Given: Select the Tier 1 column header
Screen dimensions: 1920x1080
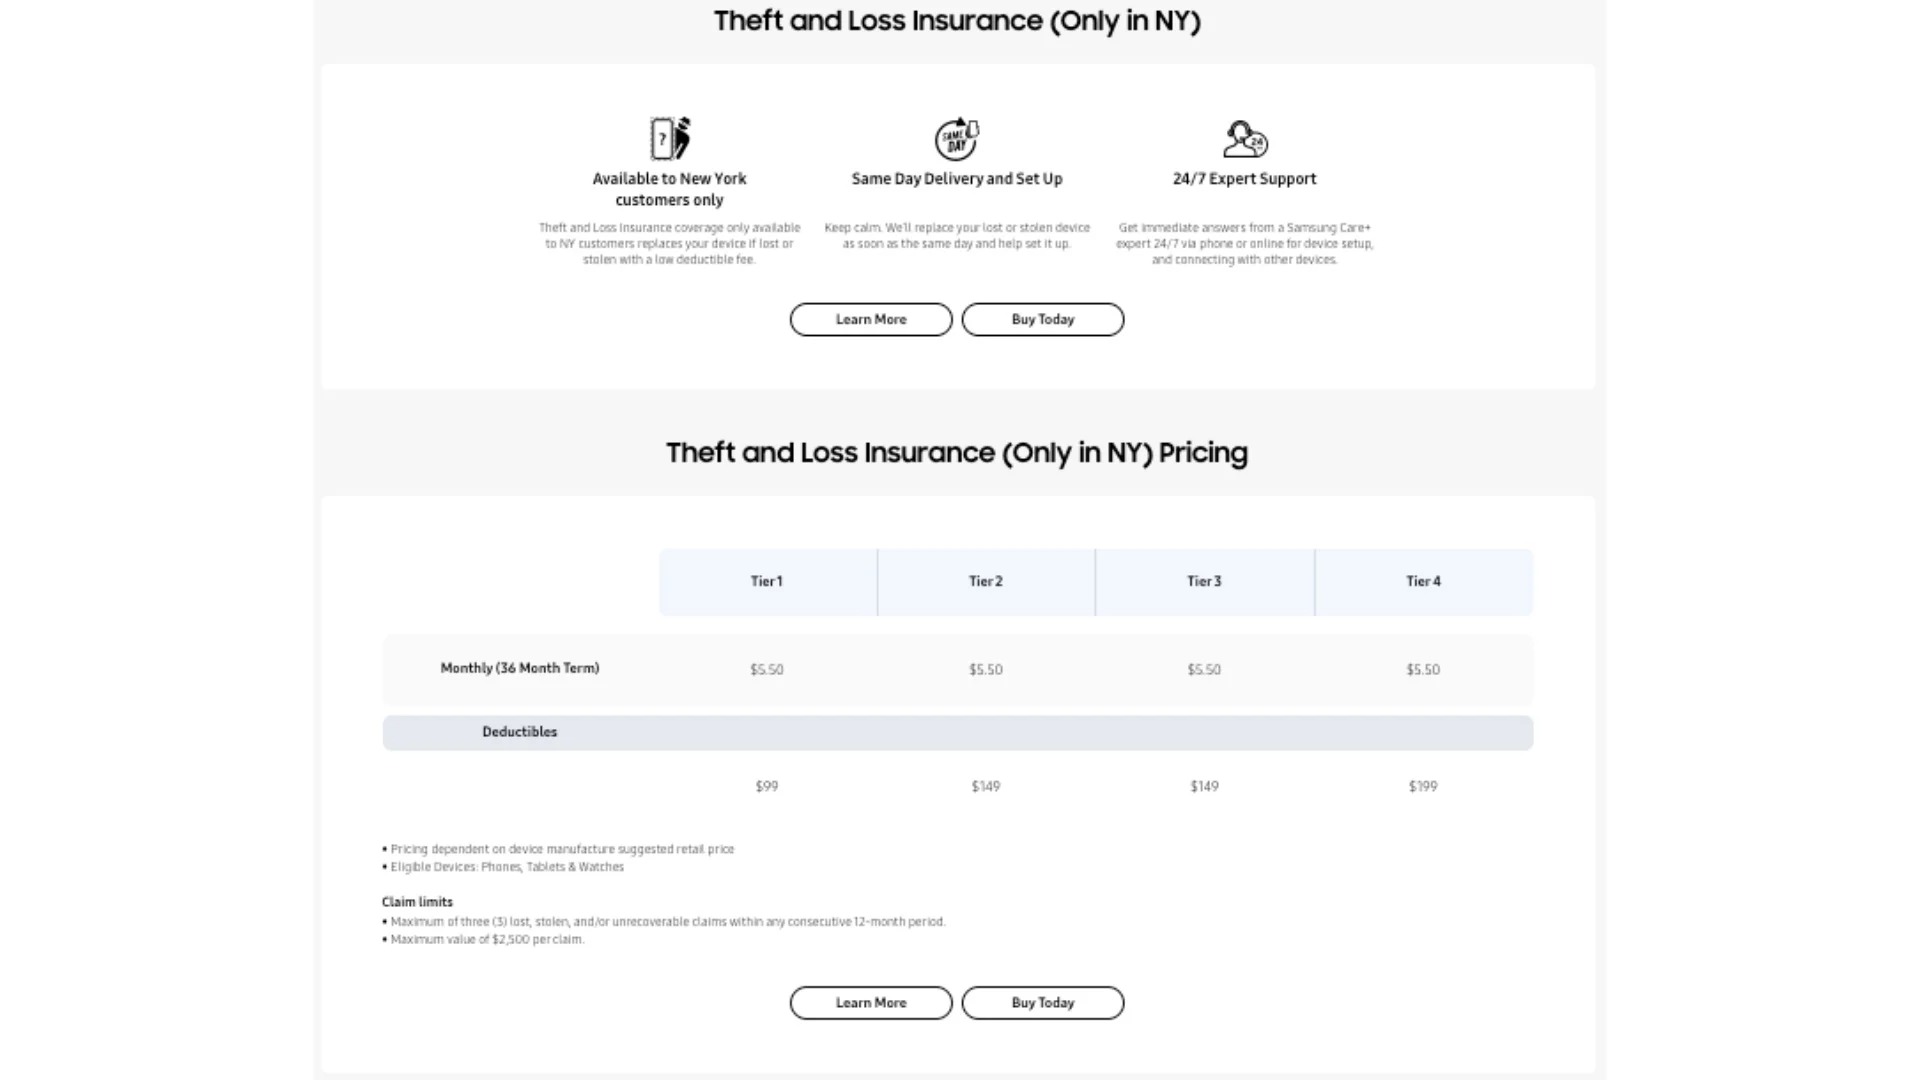Looking at the screenshot, I should pos(767,582).
